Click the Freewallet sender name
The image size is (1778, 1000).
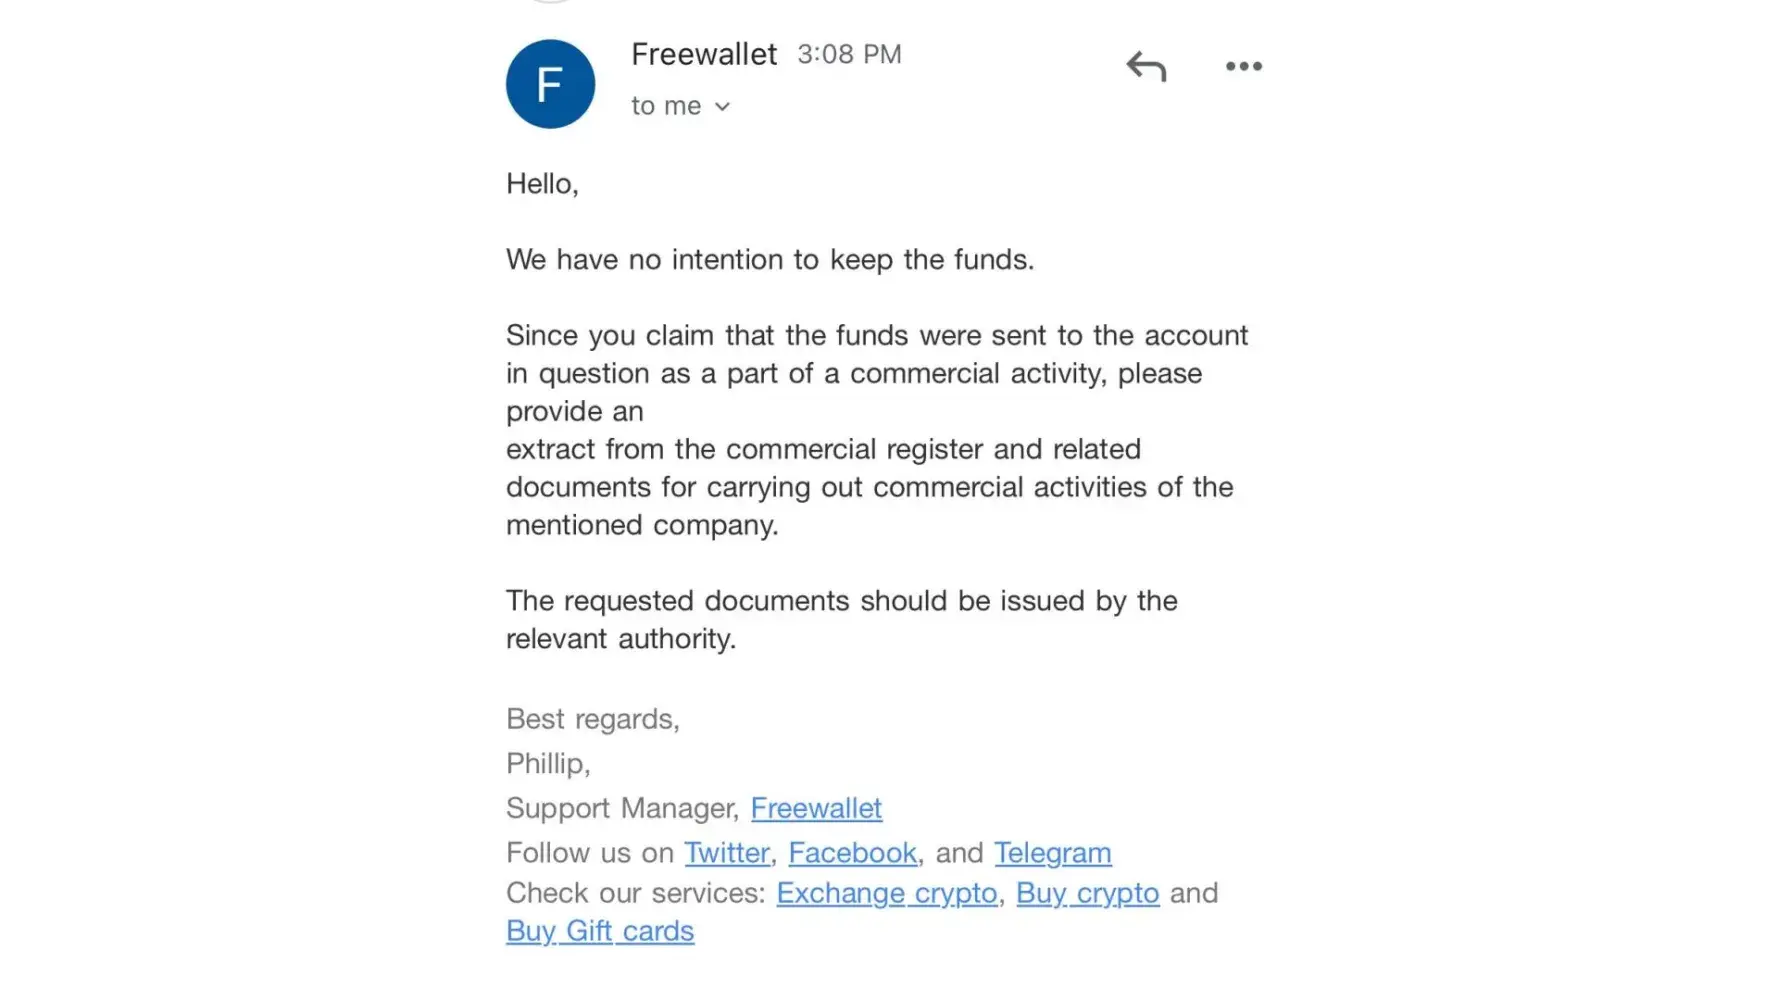point(704,54)
